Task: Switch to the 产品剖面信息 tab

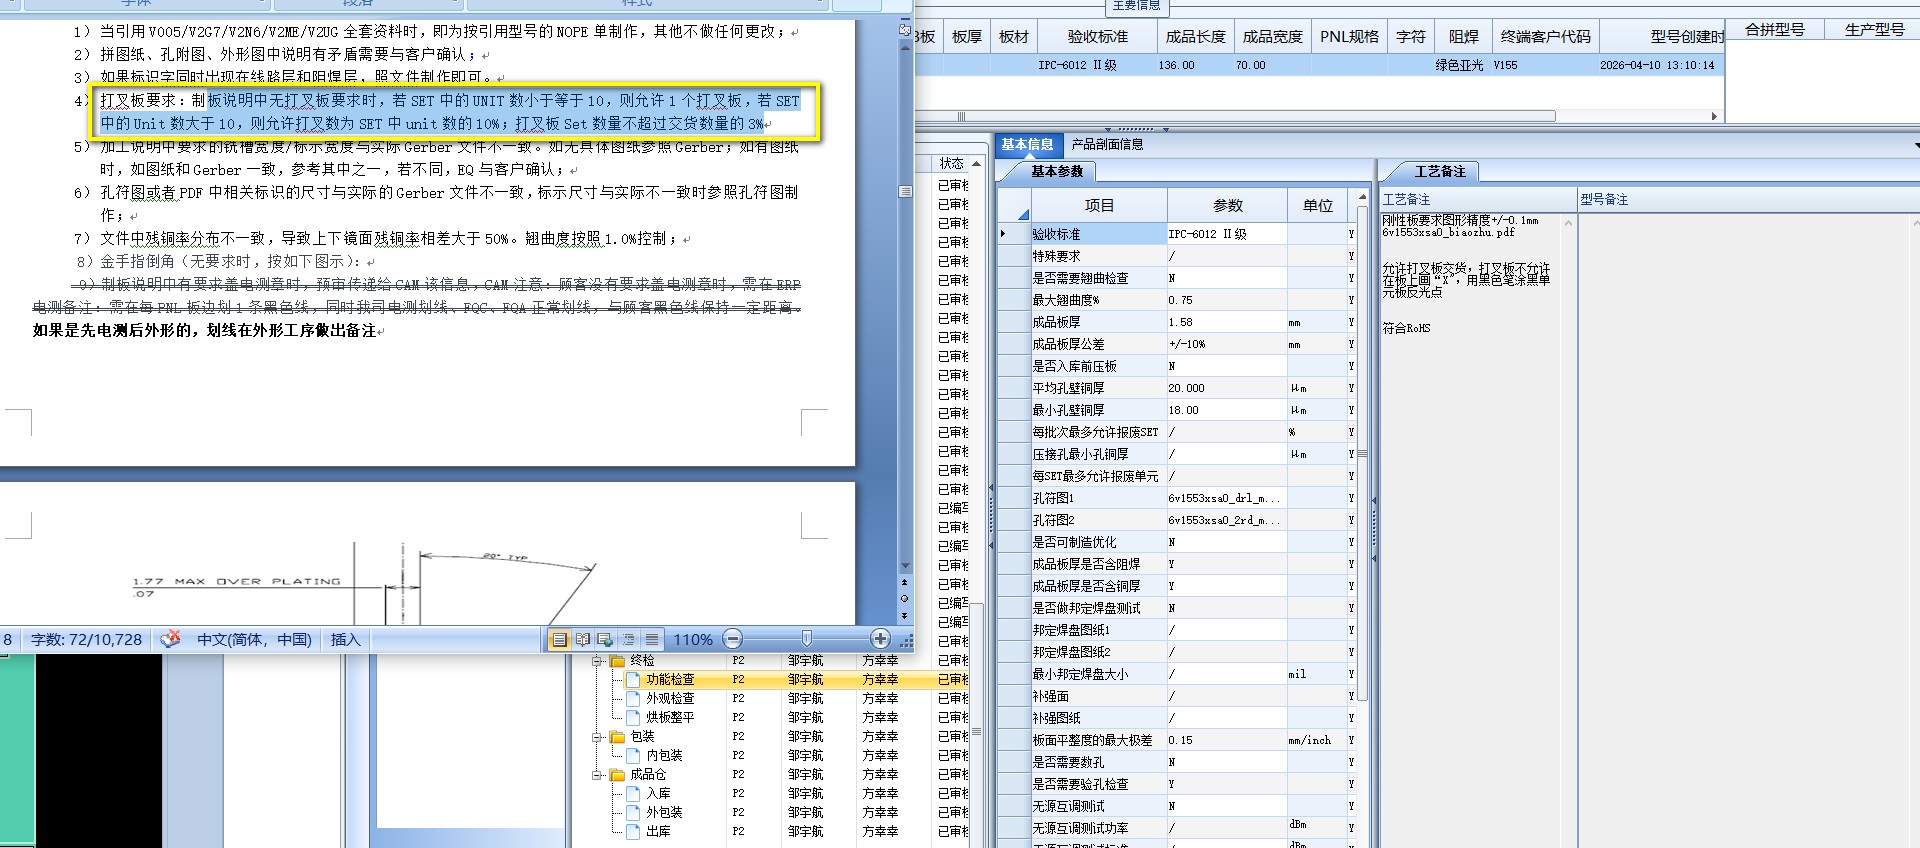Action: pos(1107,145)
